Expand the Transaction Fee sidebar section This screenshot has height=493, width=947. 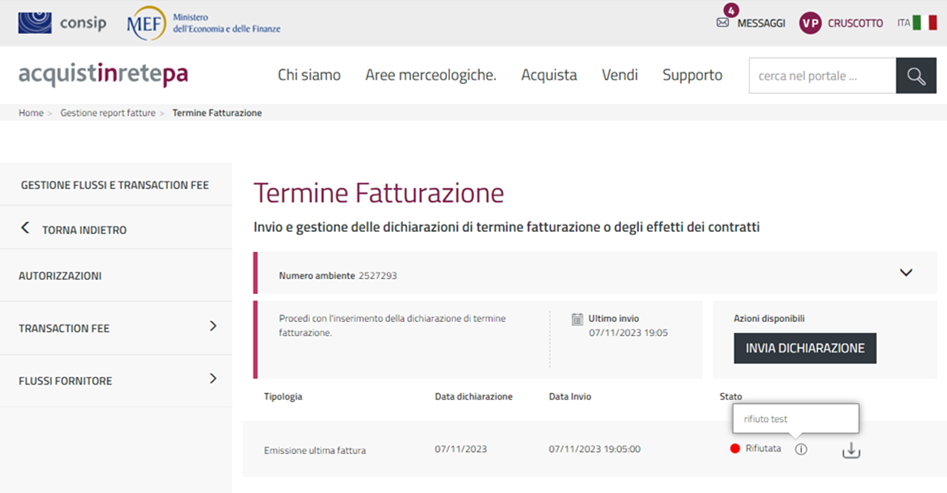click(213, 326)
